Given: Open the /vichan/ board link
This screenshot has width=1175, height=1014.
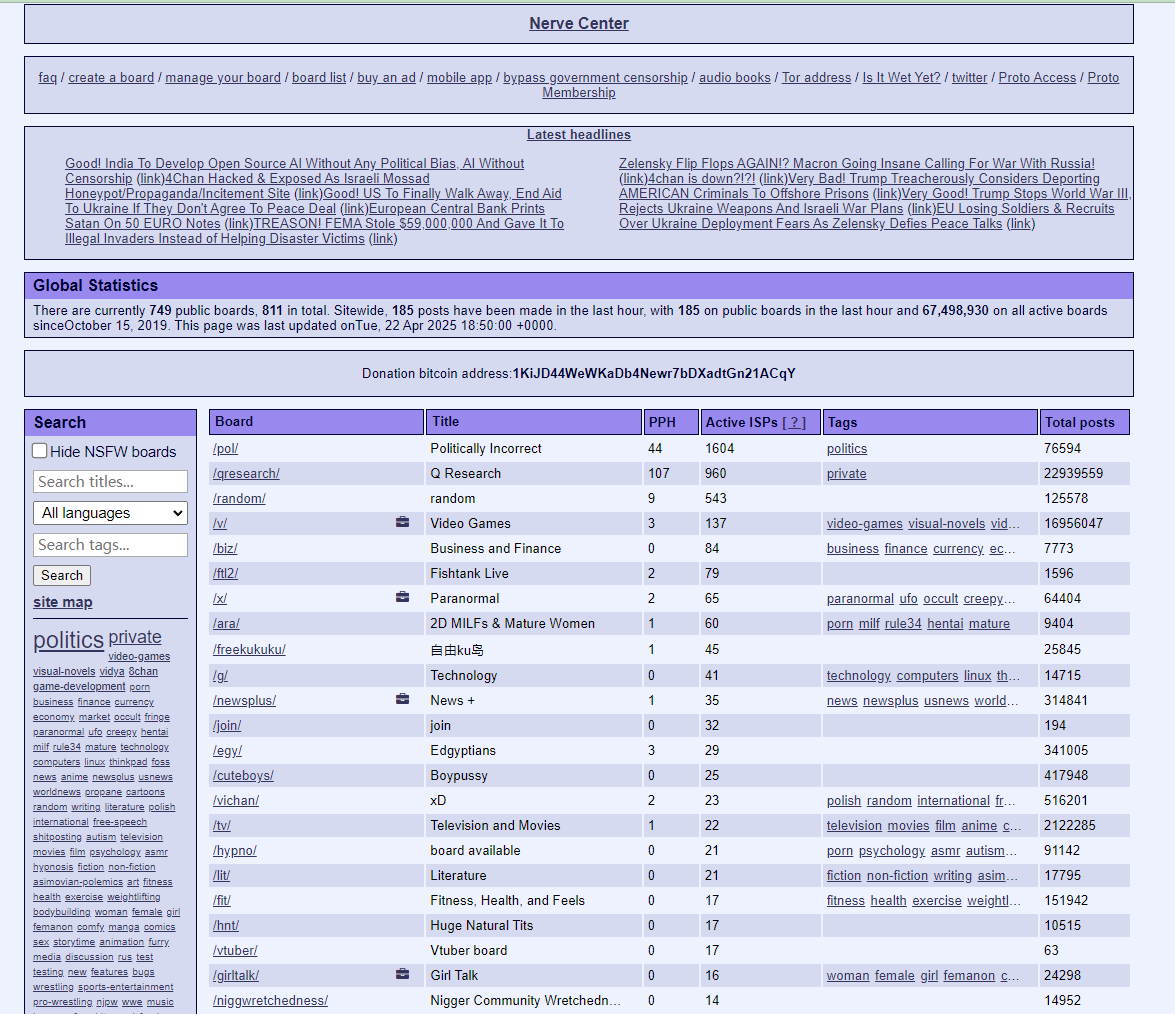Looking at the screenshot, I should [236, 800].
